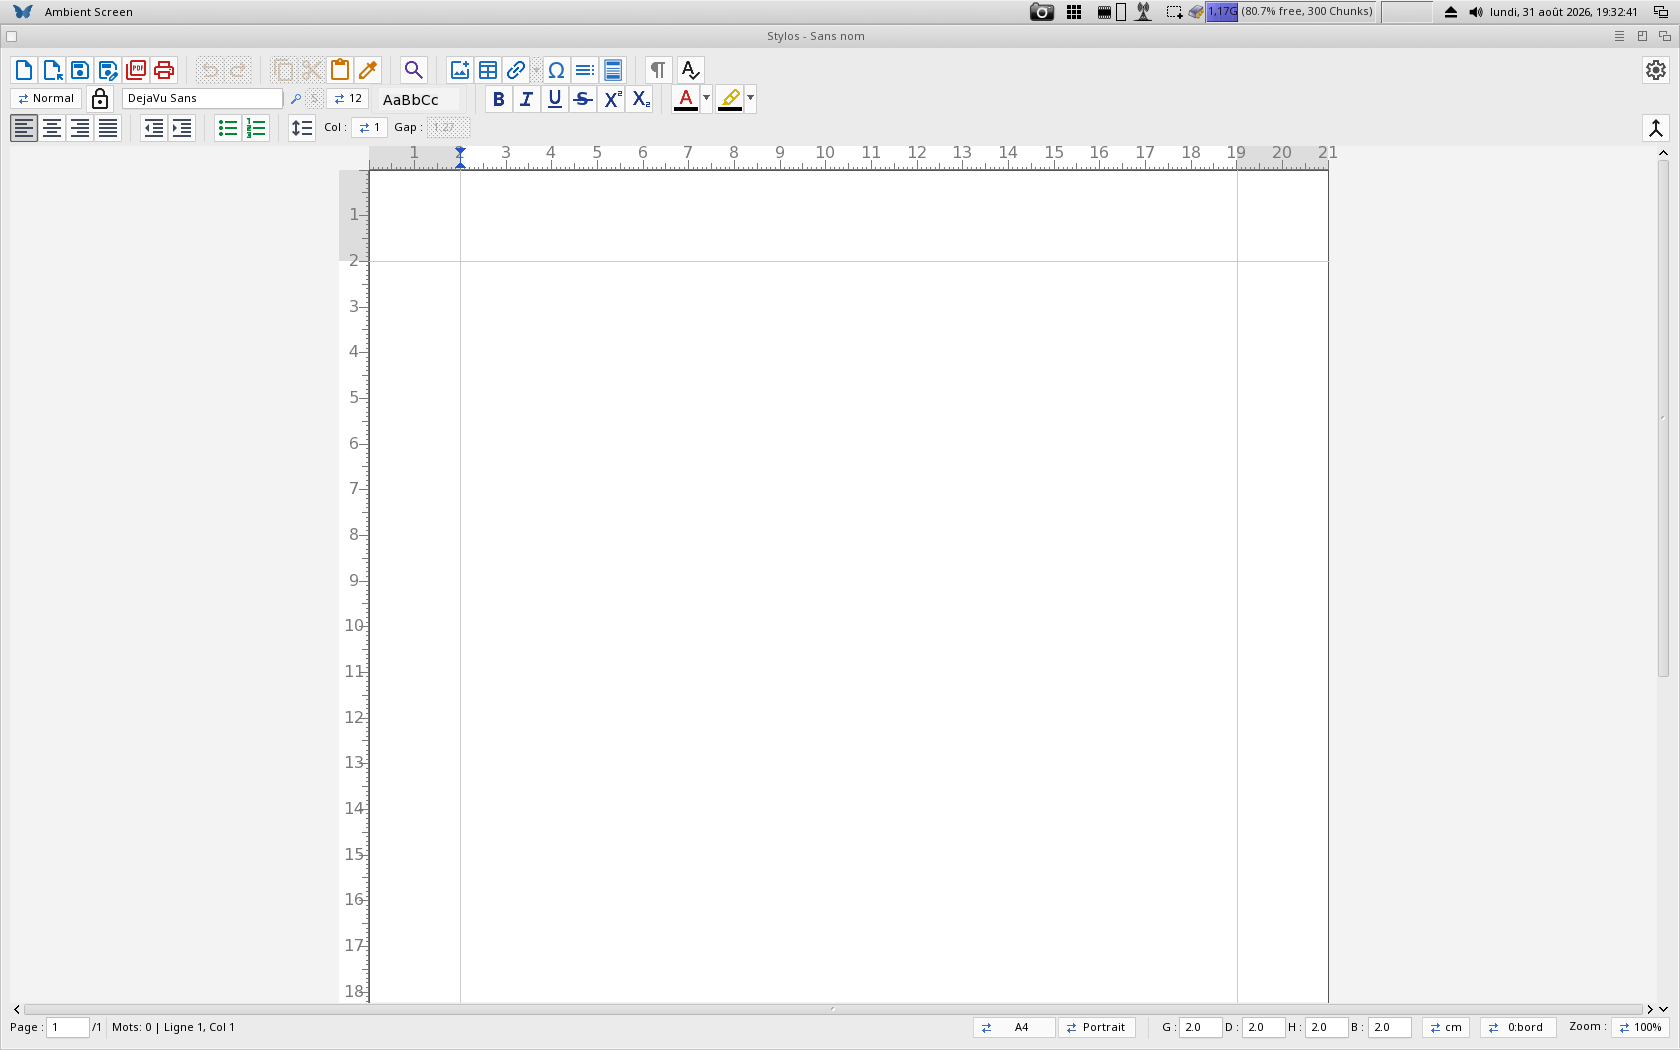Run spell check with the A-checkmark icon
1680x1050 pixels.
coord(690,70)
